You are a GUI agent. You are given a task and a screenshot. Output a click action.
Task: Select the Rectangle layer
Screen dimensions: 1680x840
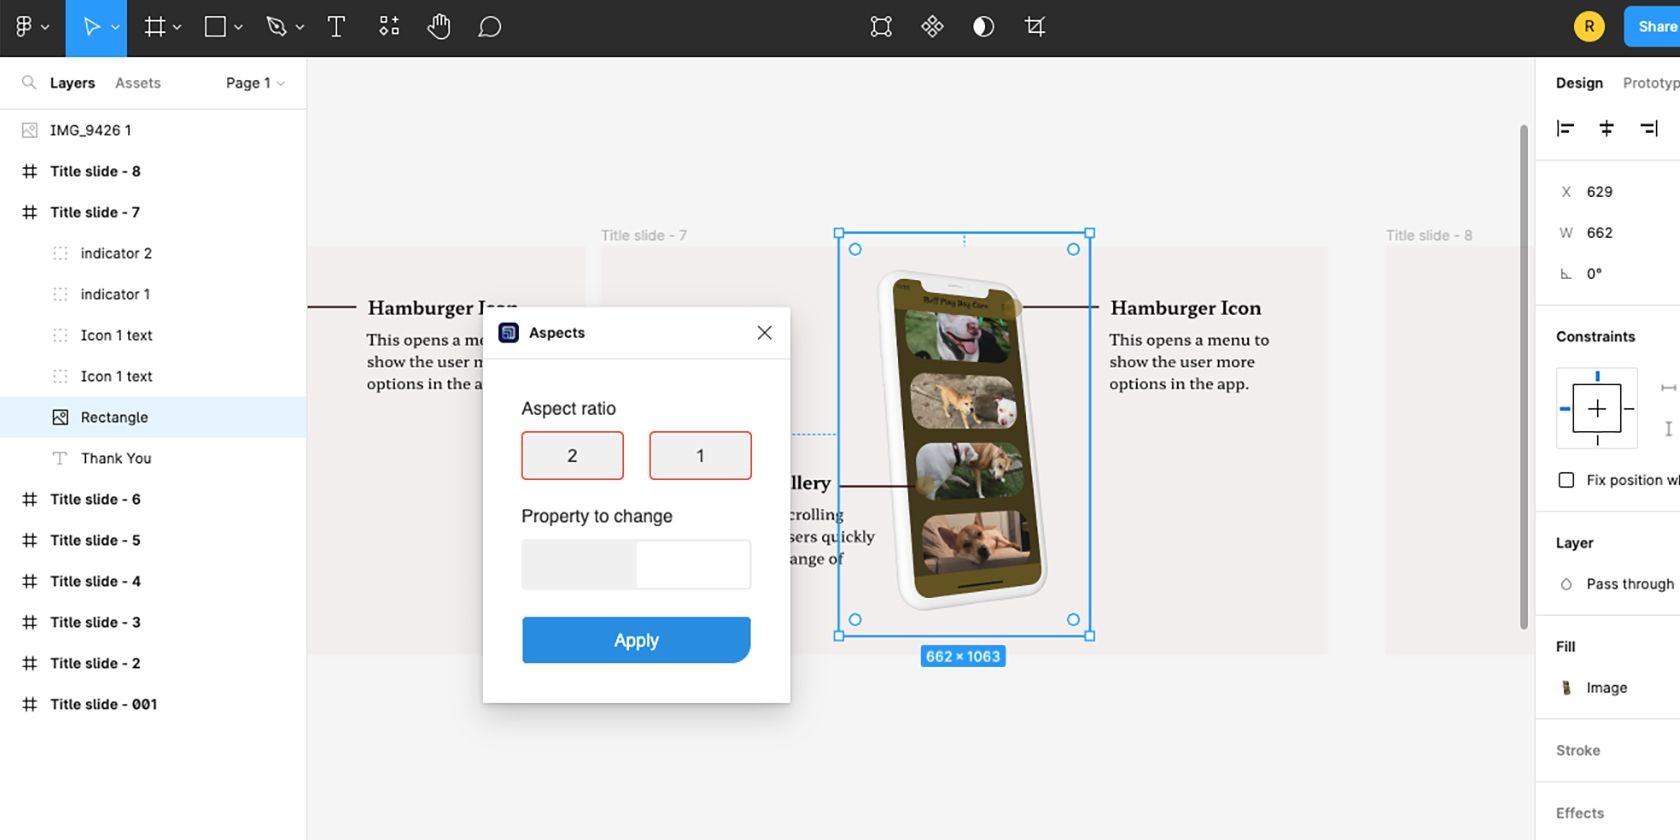tap(153, 417)
